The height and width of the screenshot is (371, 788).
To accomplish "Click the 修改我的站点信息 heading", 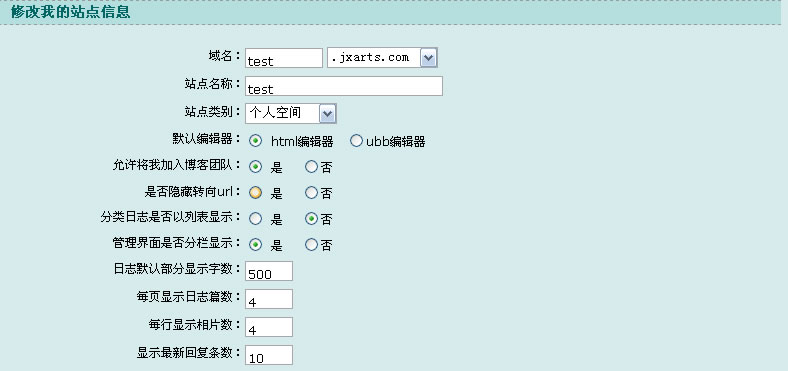I will 70,12.
